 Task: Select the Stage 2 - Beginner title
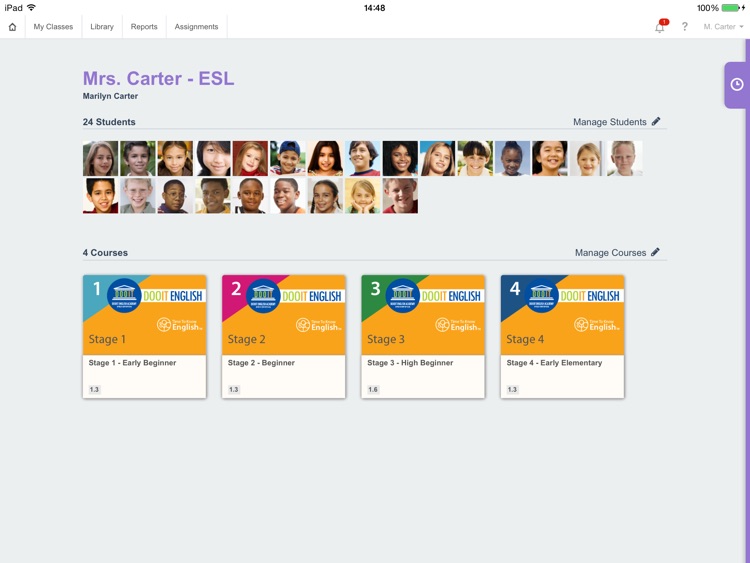[x=261, y=363]
